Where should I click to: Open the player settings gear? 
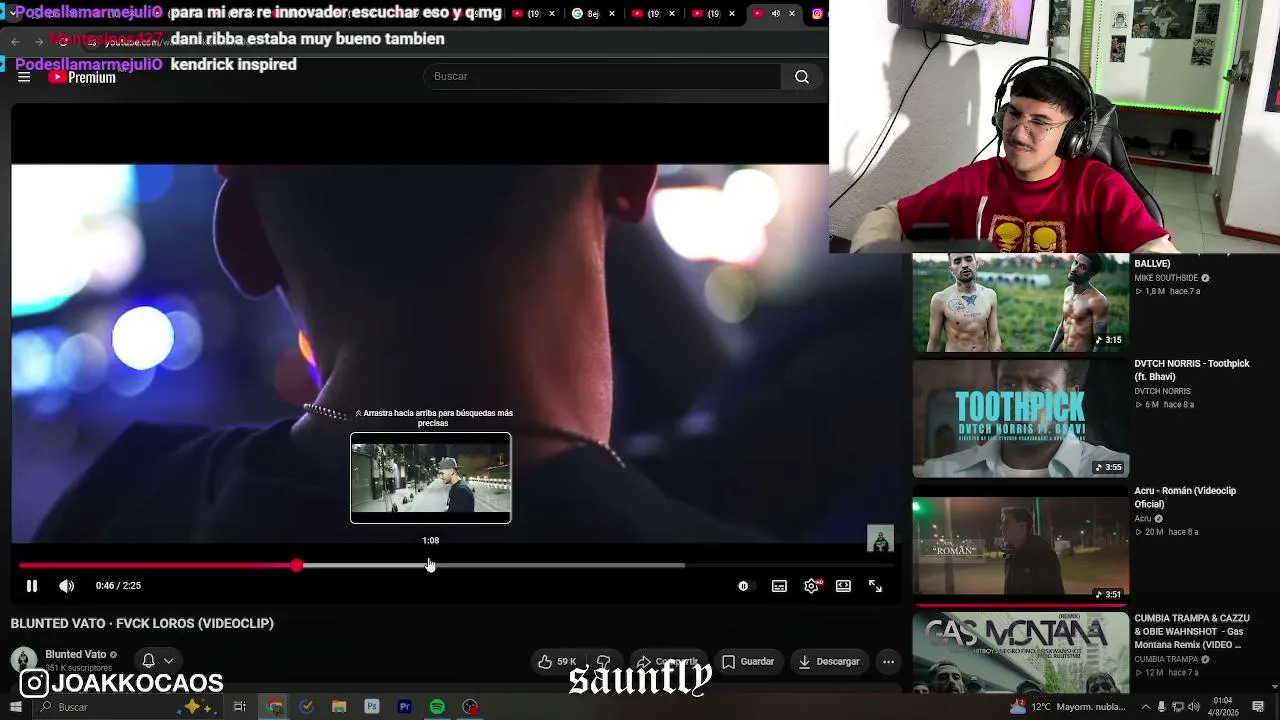point(811,586)
